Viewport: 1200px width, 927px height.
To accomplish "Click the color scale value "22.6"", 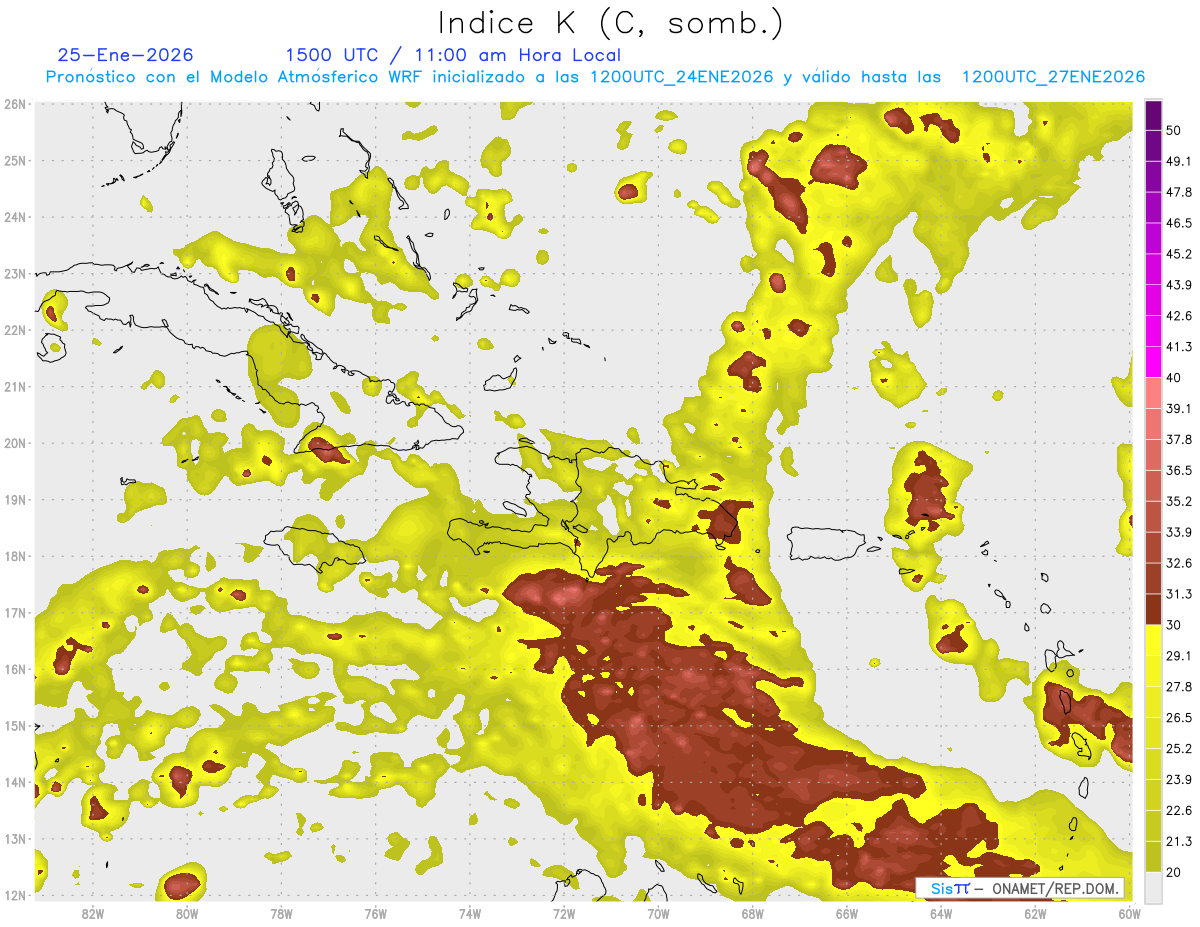I will pyautogui.click(x=1178, y=810).
